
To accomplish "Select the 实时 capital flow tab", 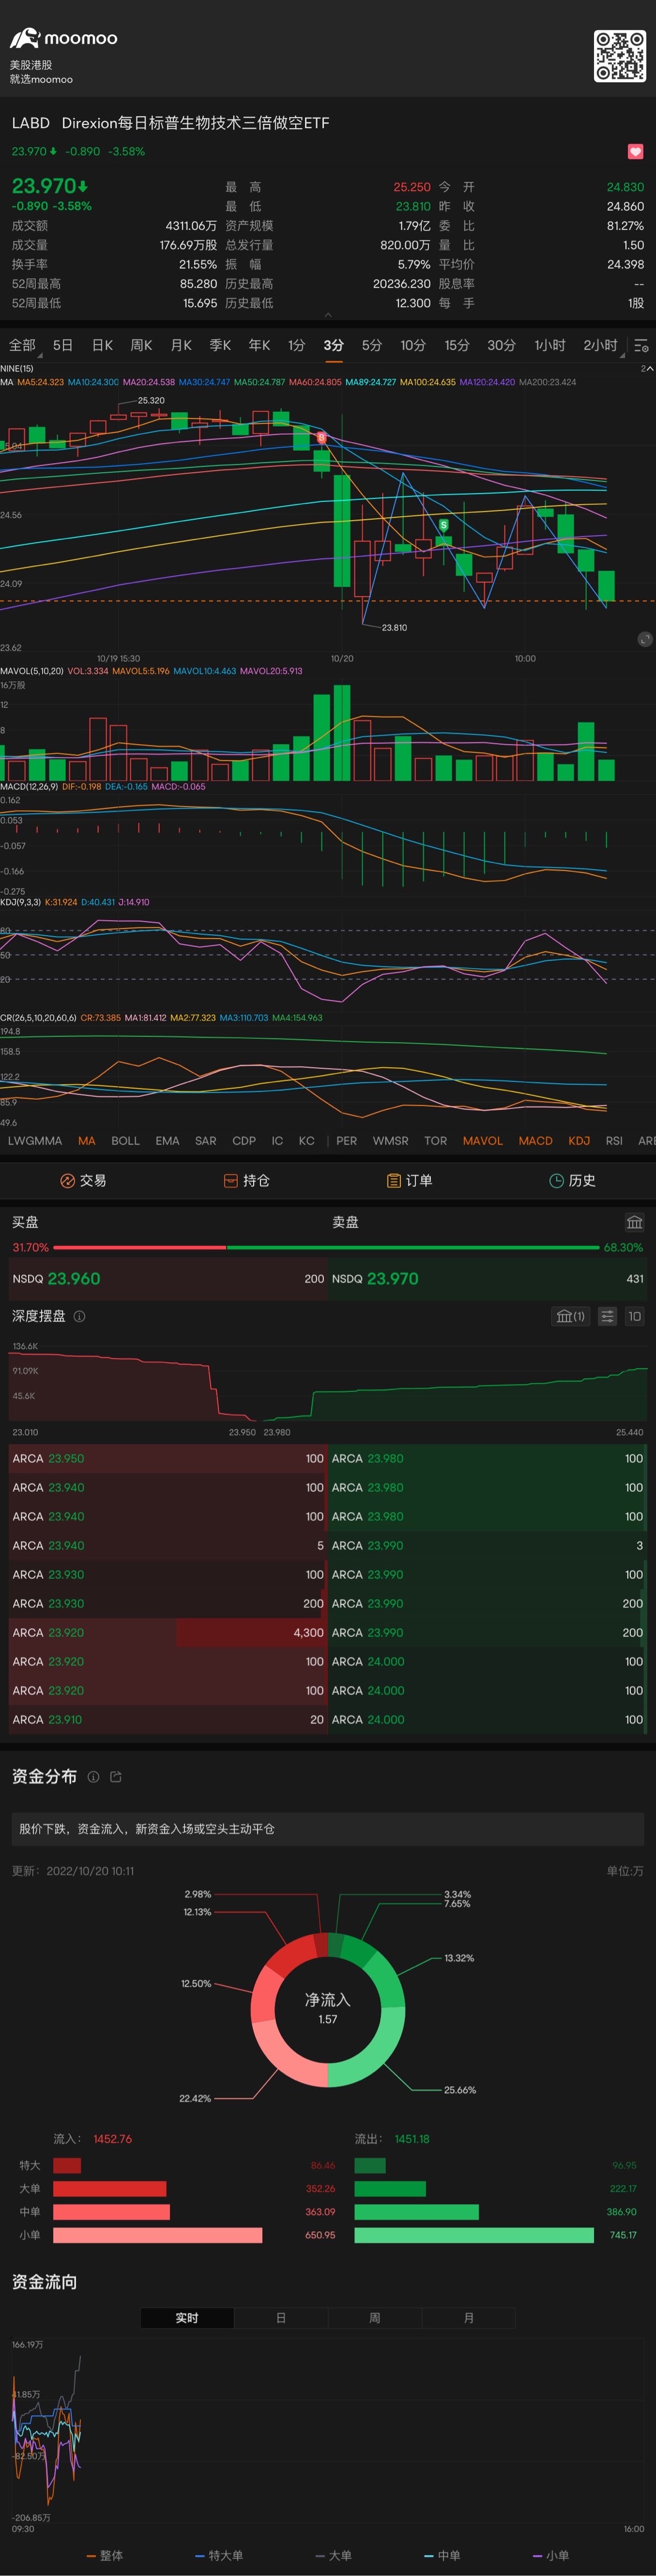I will [x=187, y=2318].
